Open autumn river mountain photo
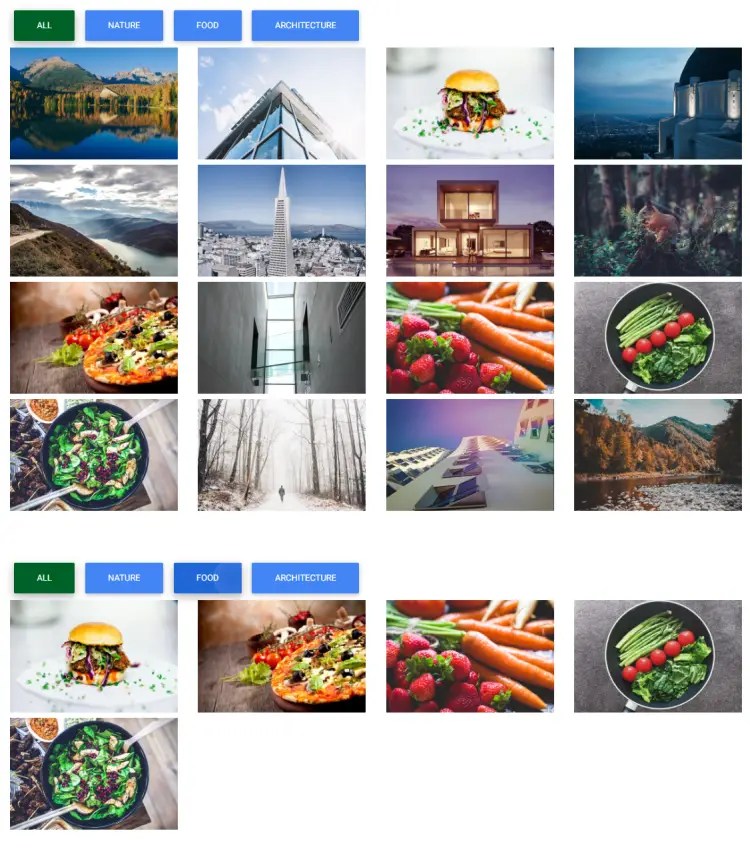 tap(658, 455)
